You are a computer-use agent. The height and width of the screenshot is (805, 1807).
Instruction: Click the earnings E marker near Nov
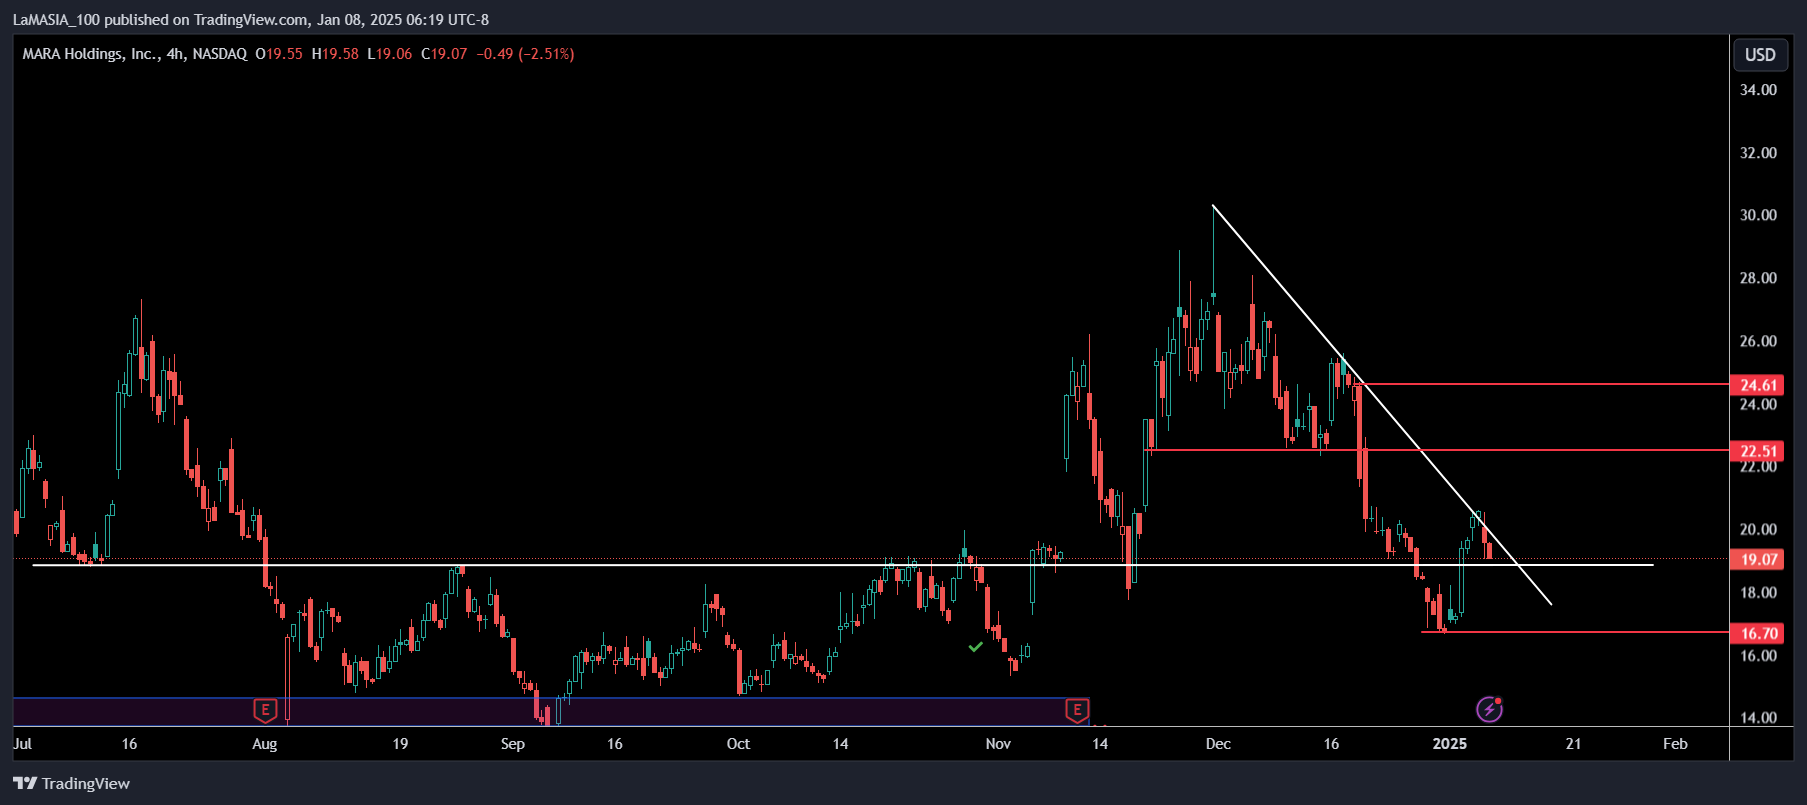click(1077, 710)
